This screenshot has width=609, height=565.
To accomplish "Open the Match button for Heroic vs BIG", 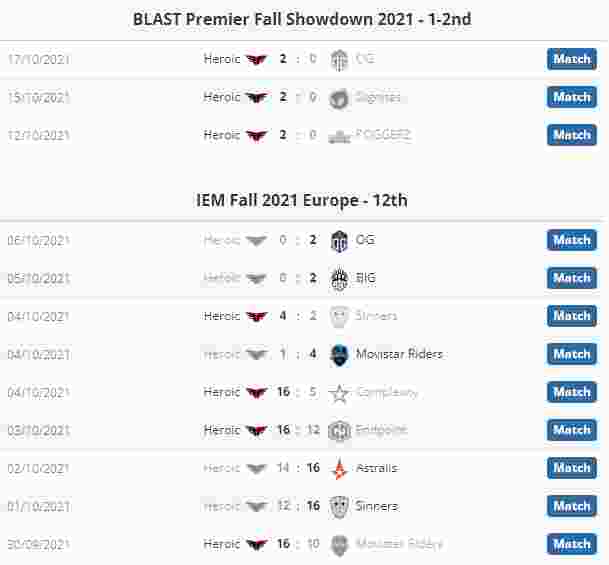I will 572,278.
